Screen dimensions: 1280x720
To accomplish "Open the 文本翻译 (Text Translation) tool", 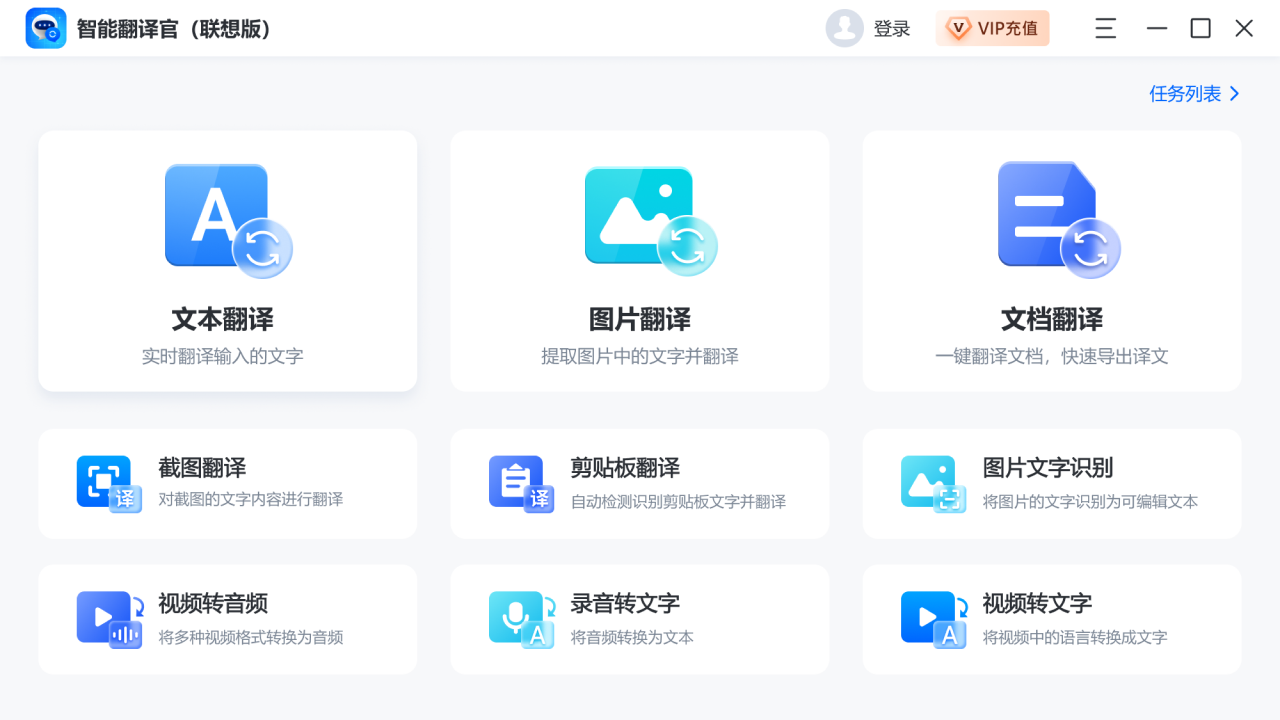I will pyautogui.click(x=227, y=260).
